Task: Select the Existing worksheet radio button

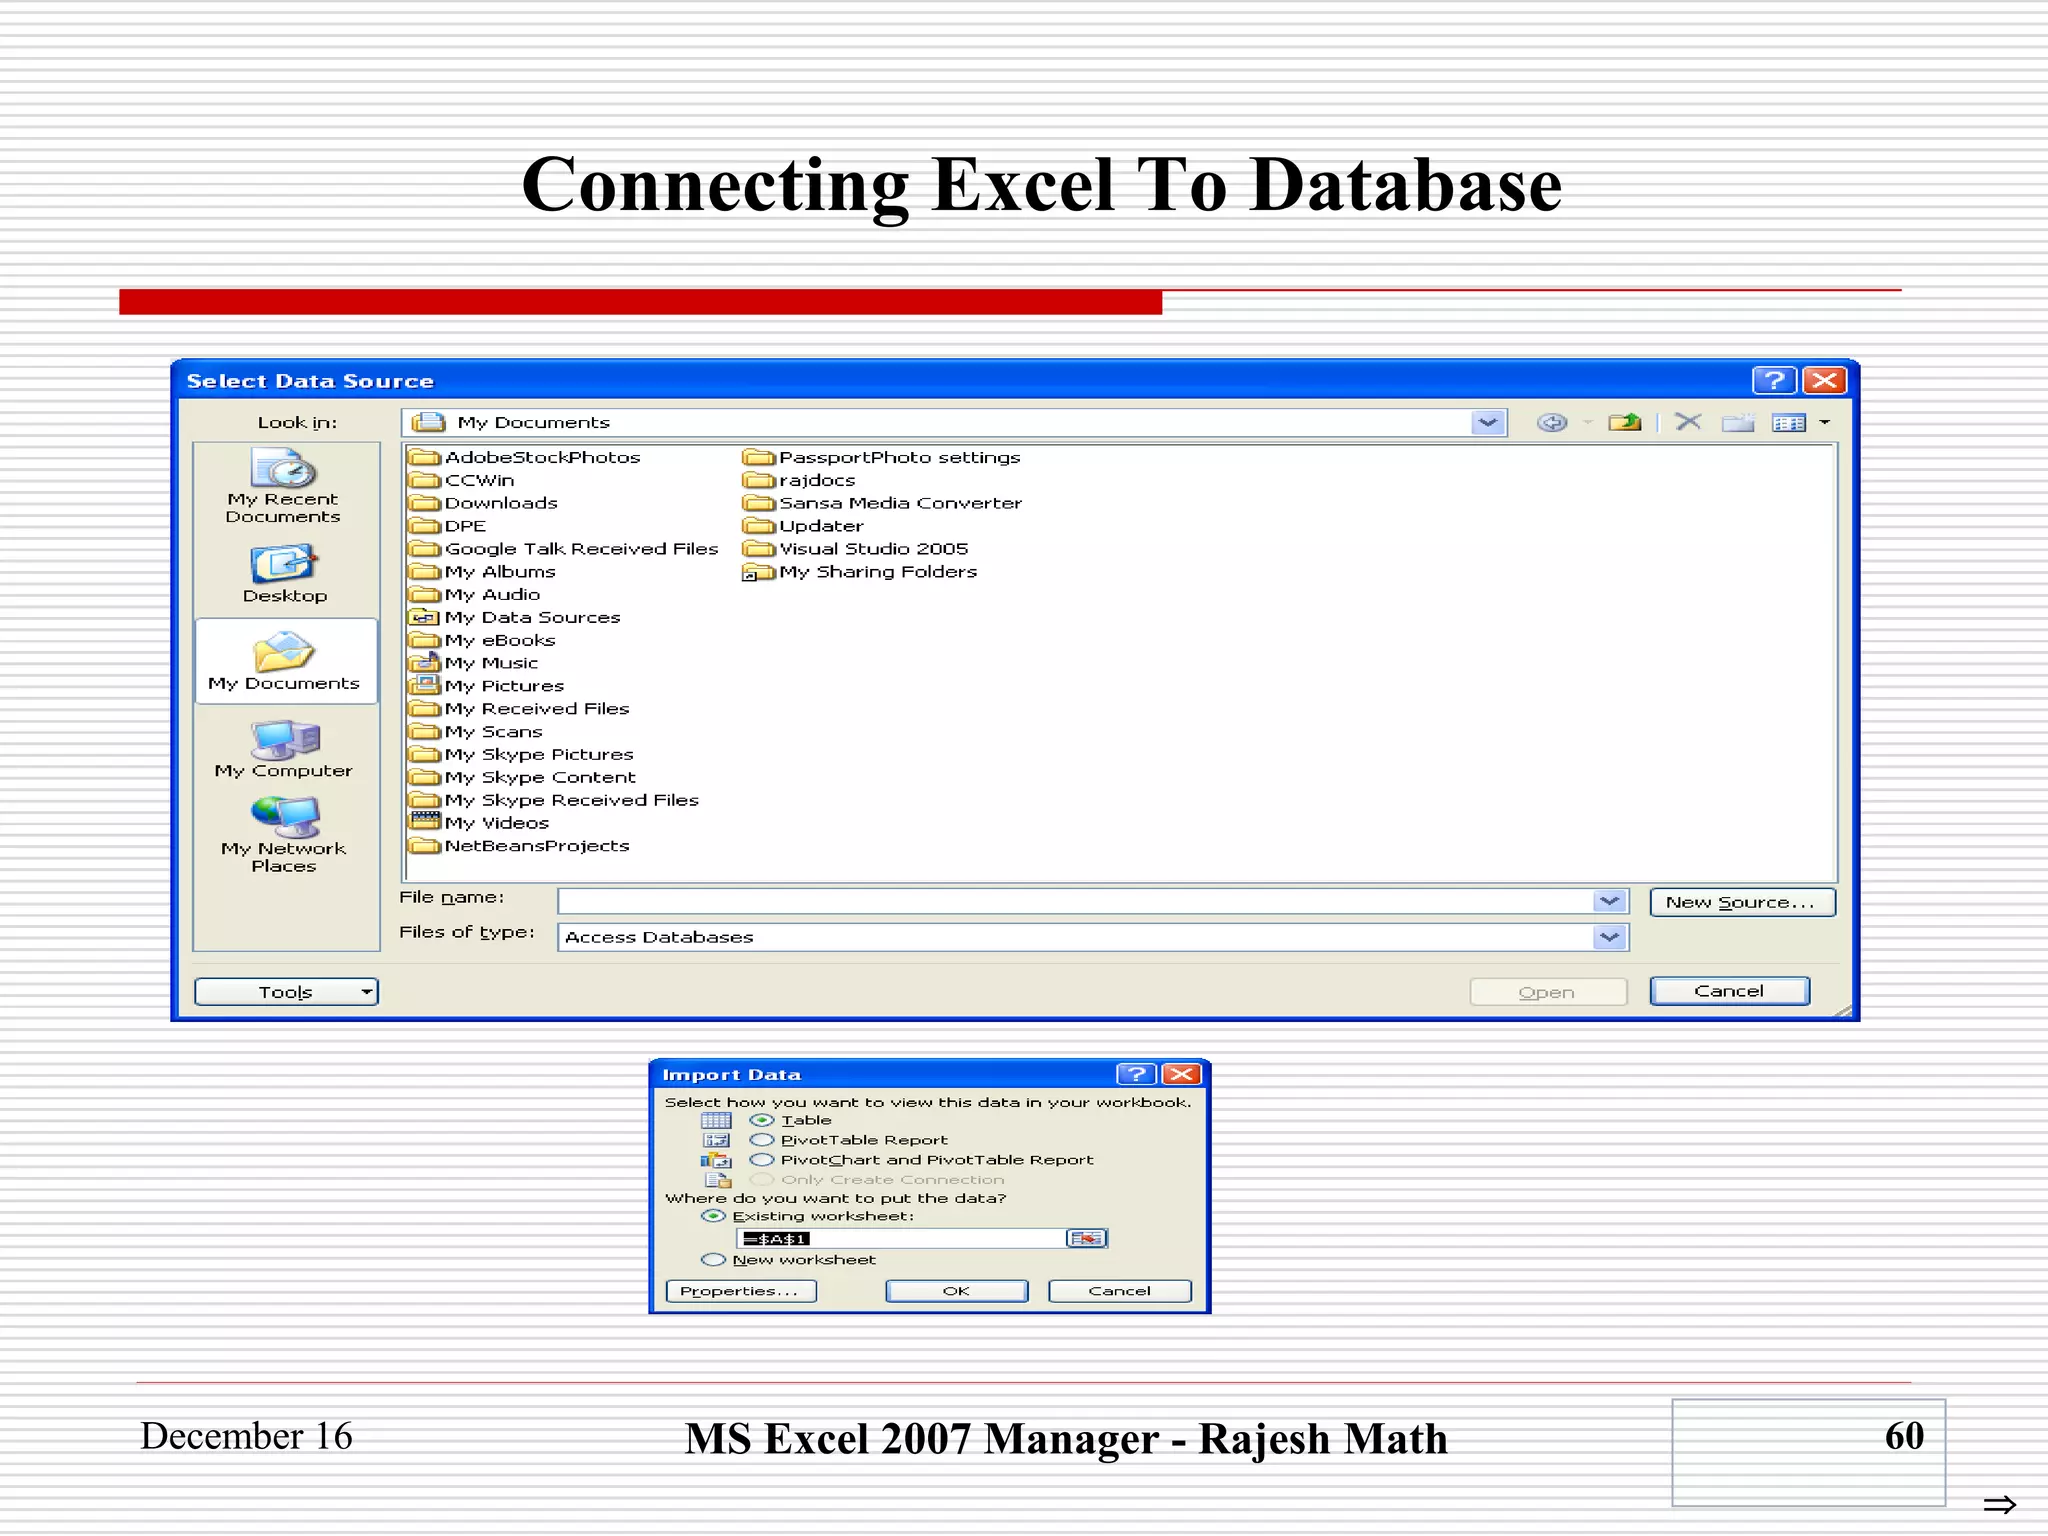Action: (x=714, y=1216)
